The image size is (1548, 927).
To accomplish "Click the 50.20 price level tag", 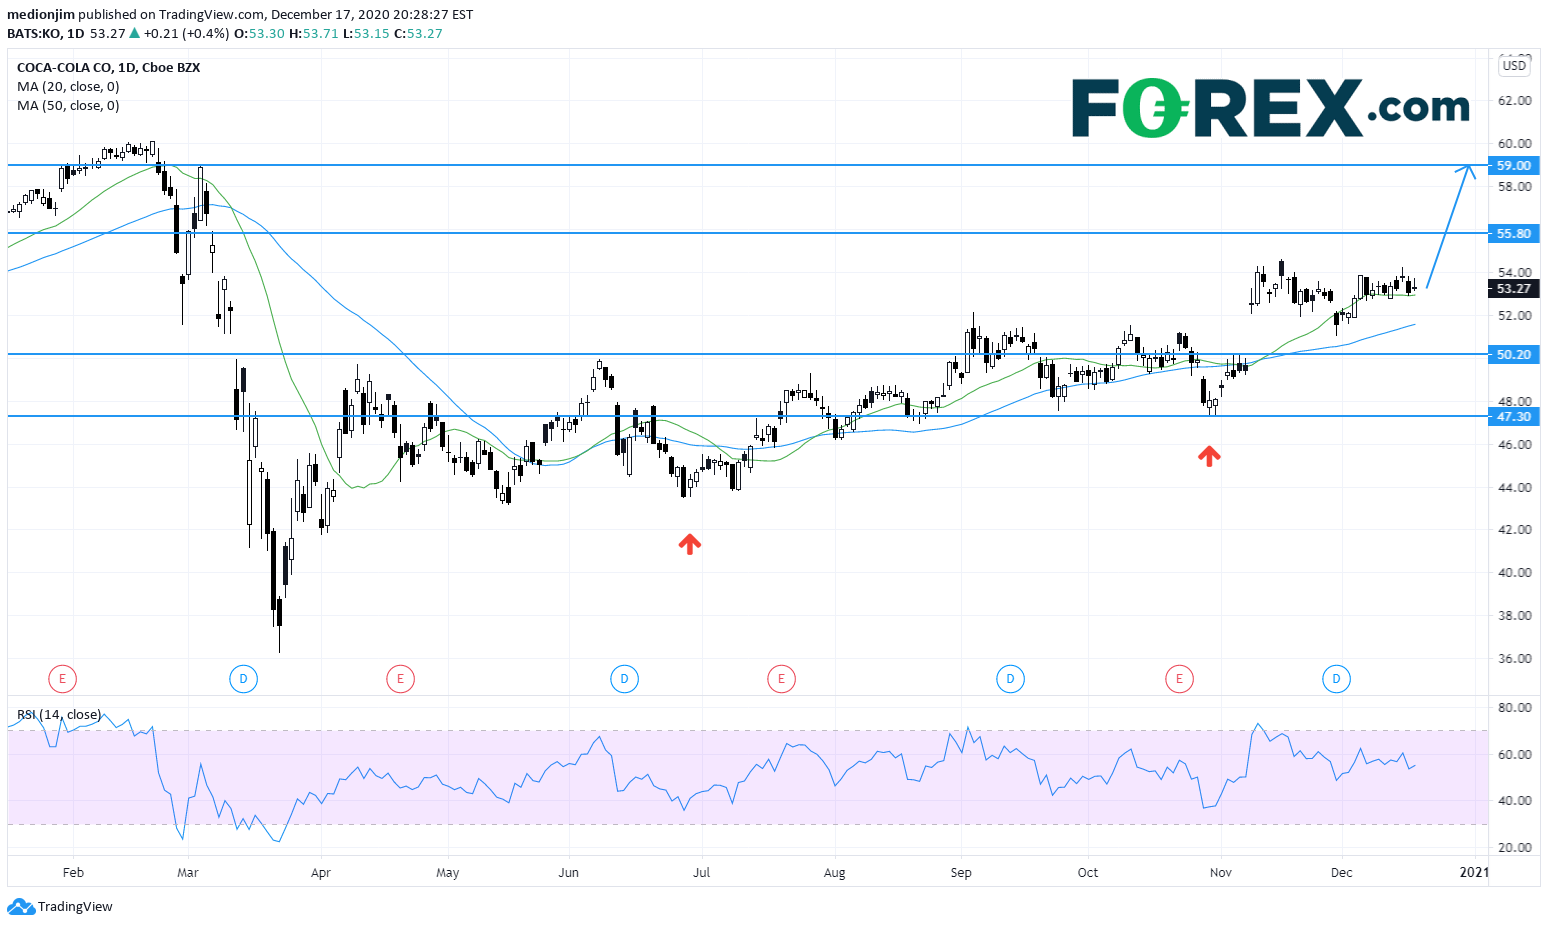I will [x=1513, y=355].
